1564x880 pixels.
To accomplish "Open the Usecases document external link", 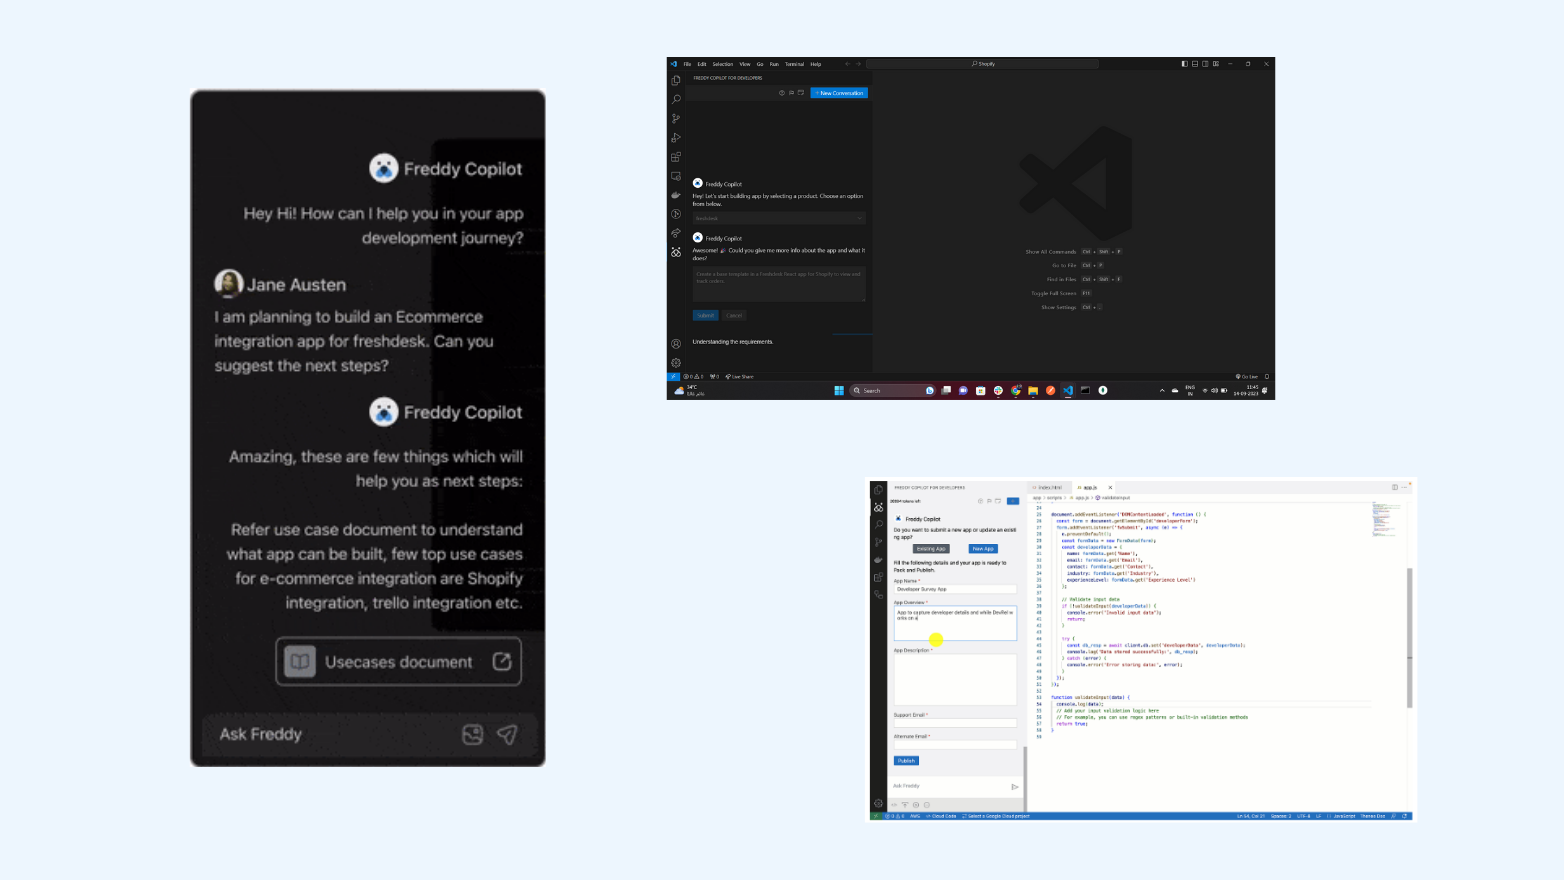I will pyautogui.click(x=502, y=662).
